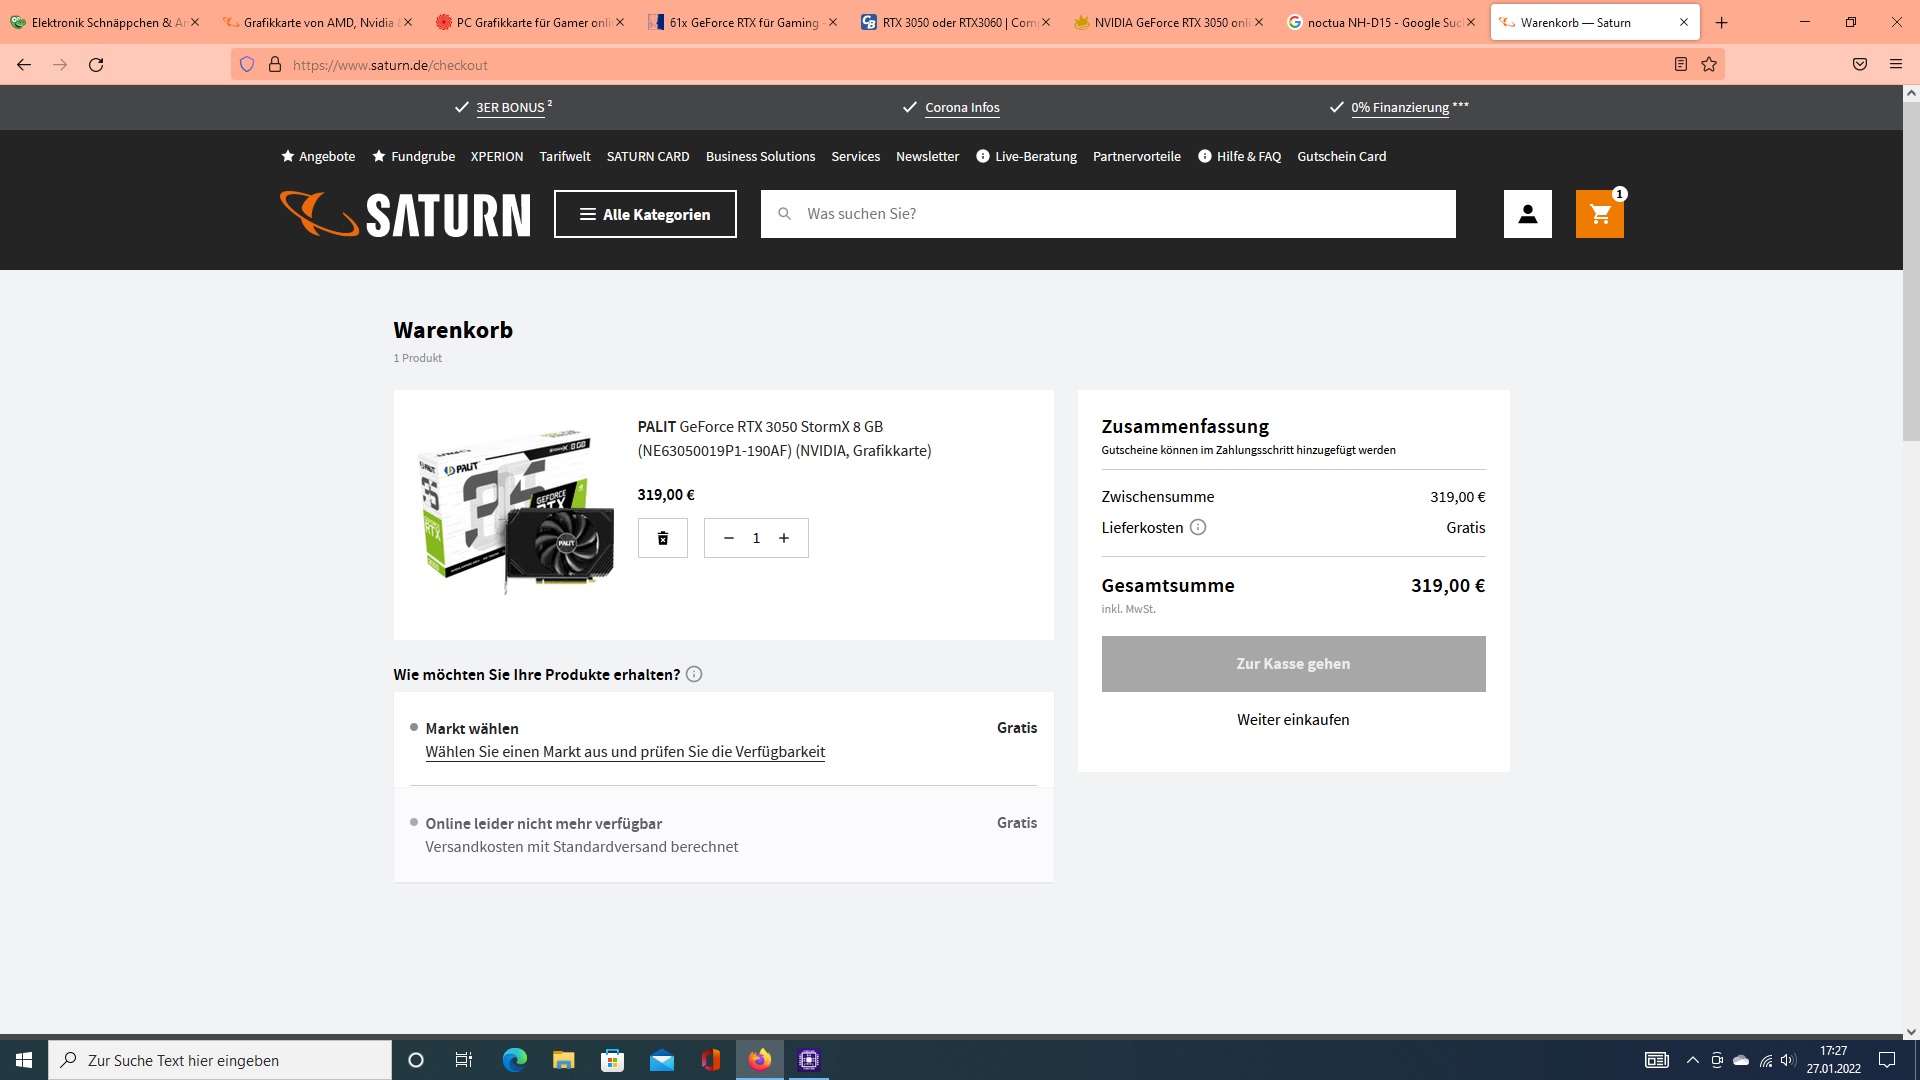This screenshot has height=1080, width=1920.
Task: Bookmark page with star icon
Action: tap(1709, 65)
